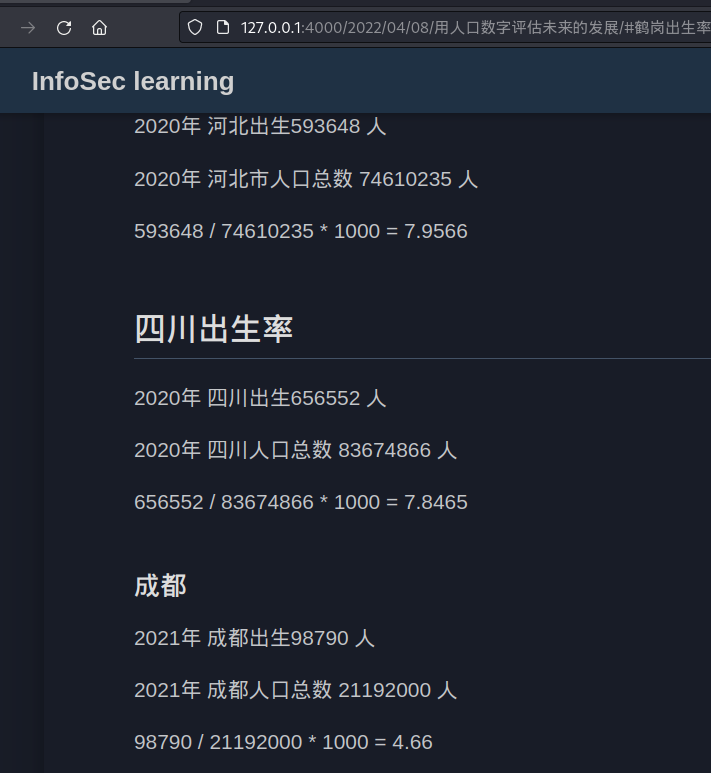Viewport: 711px width, 773px height.
Task: Open the tracking protection shield icon
Action: click(x=196, y=27)
